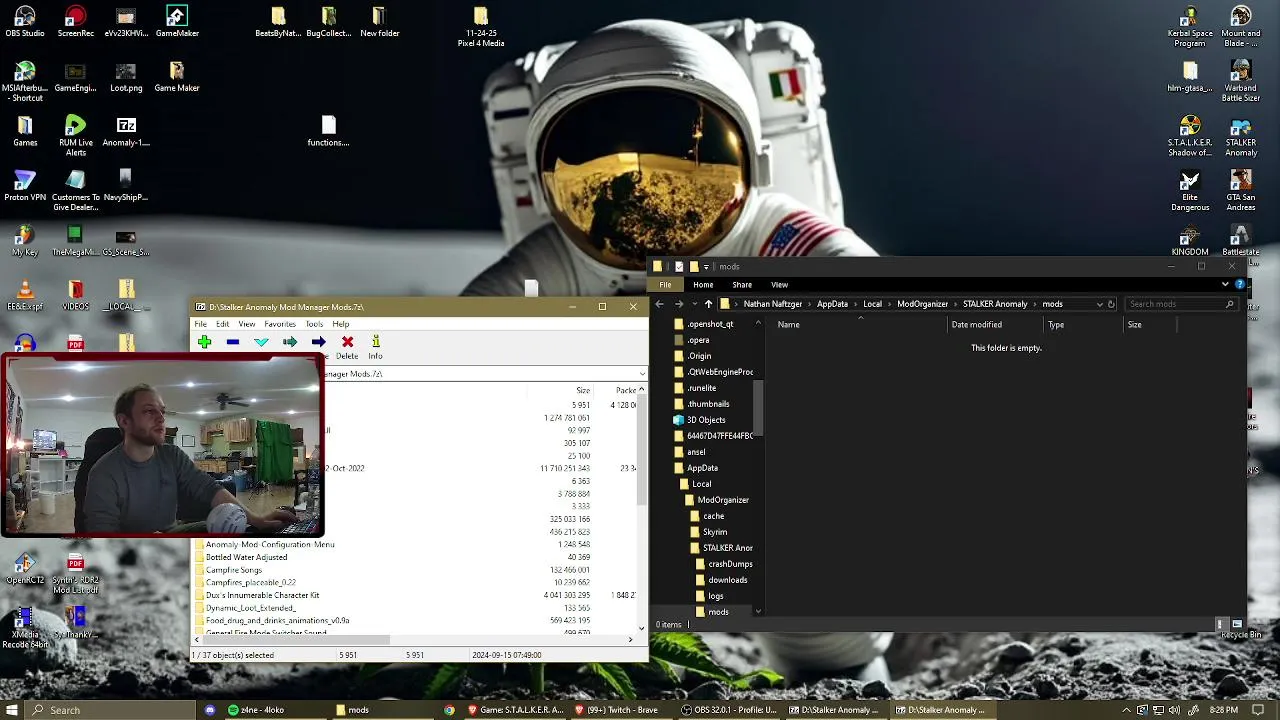The height and width of the screenshot is (720, 1280).
Task: Click the Windows taskbar Search box
Action: (110, 710)
